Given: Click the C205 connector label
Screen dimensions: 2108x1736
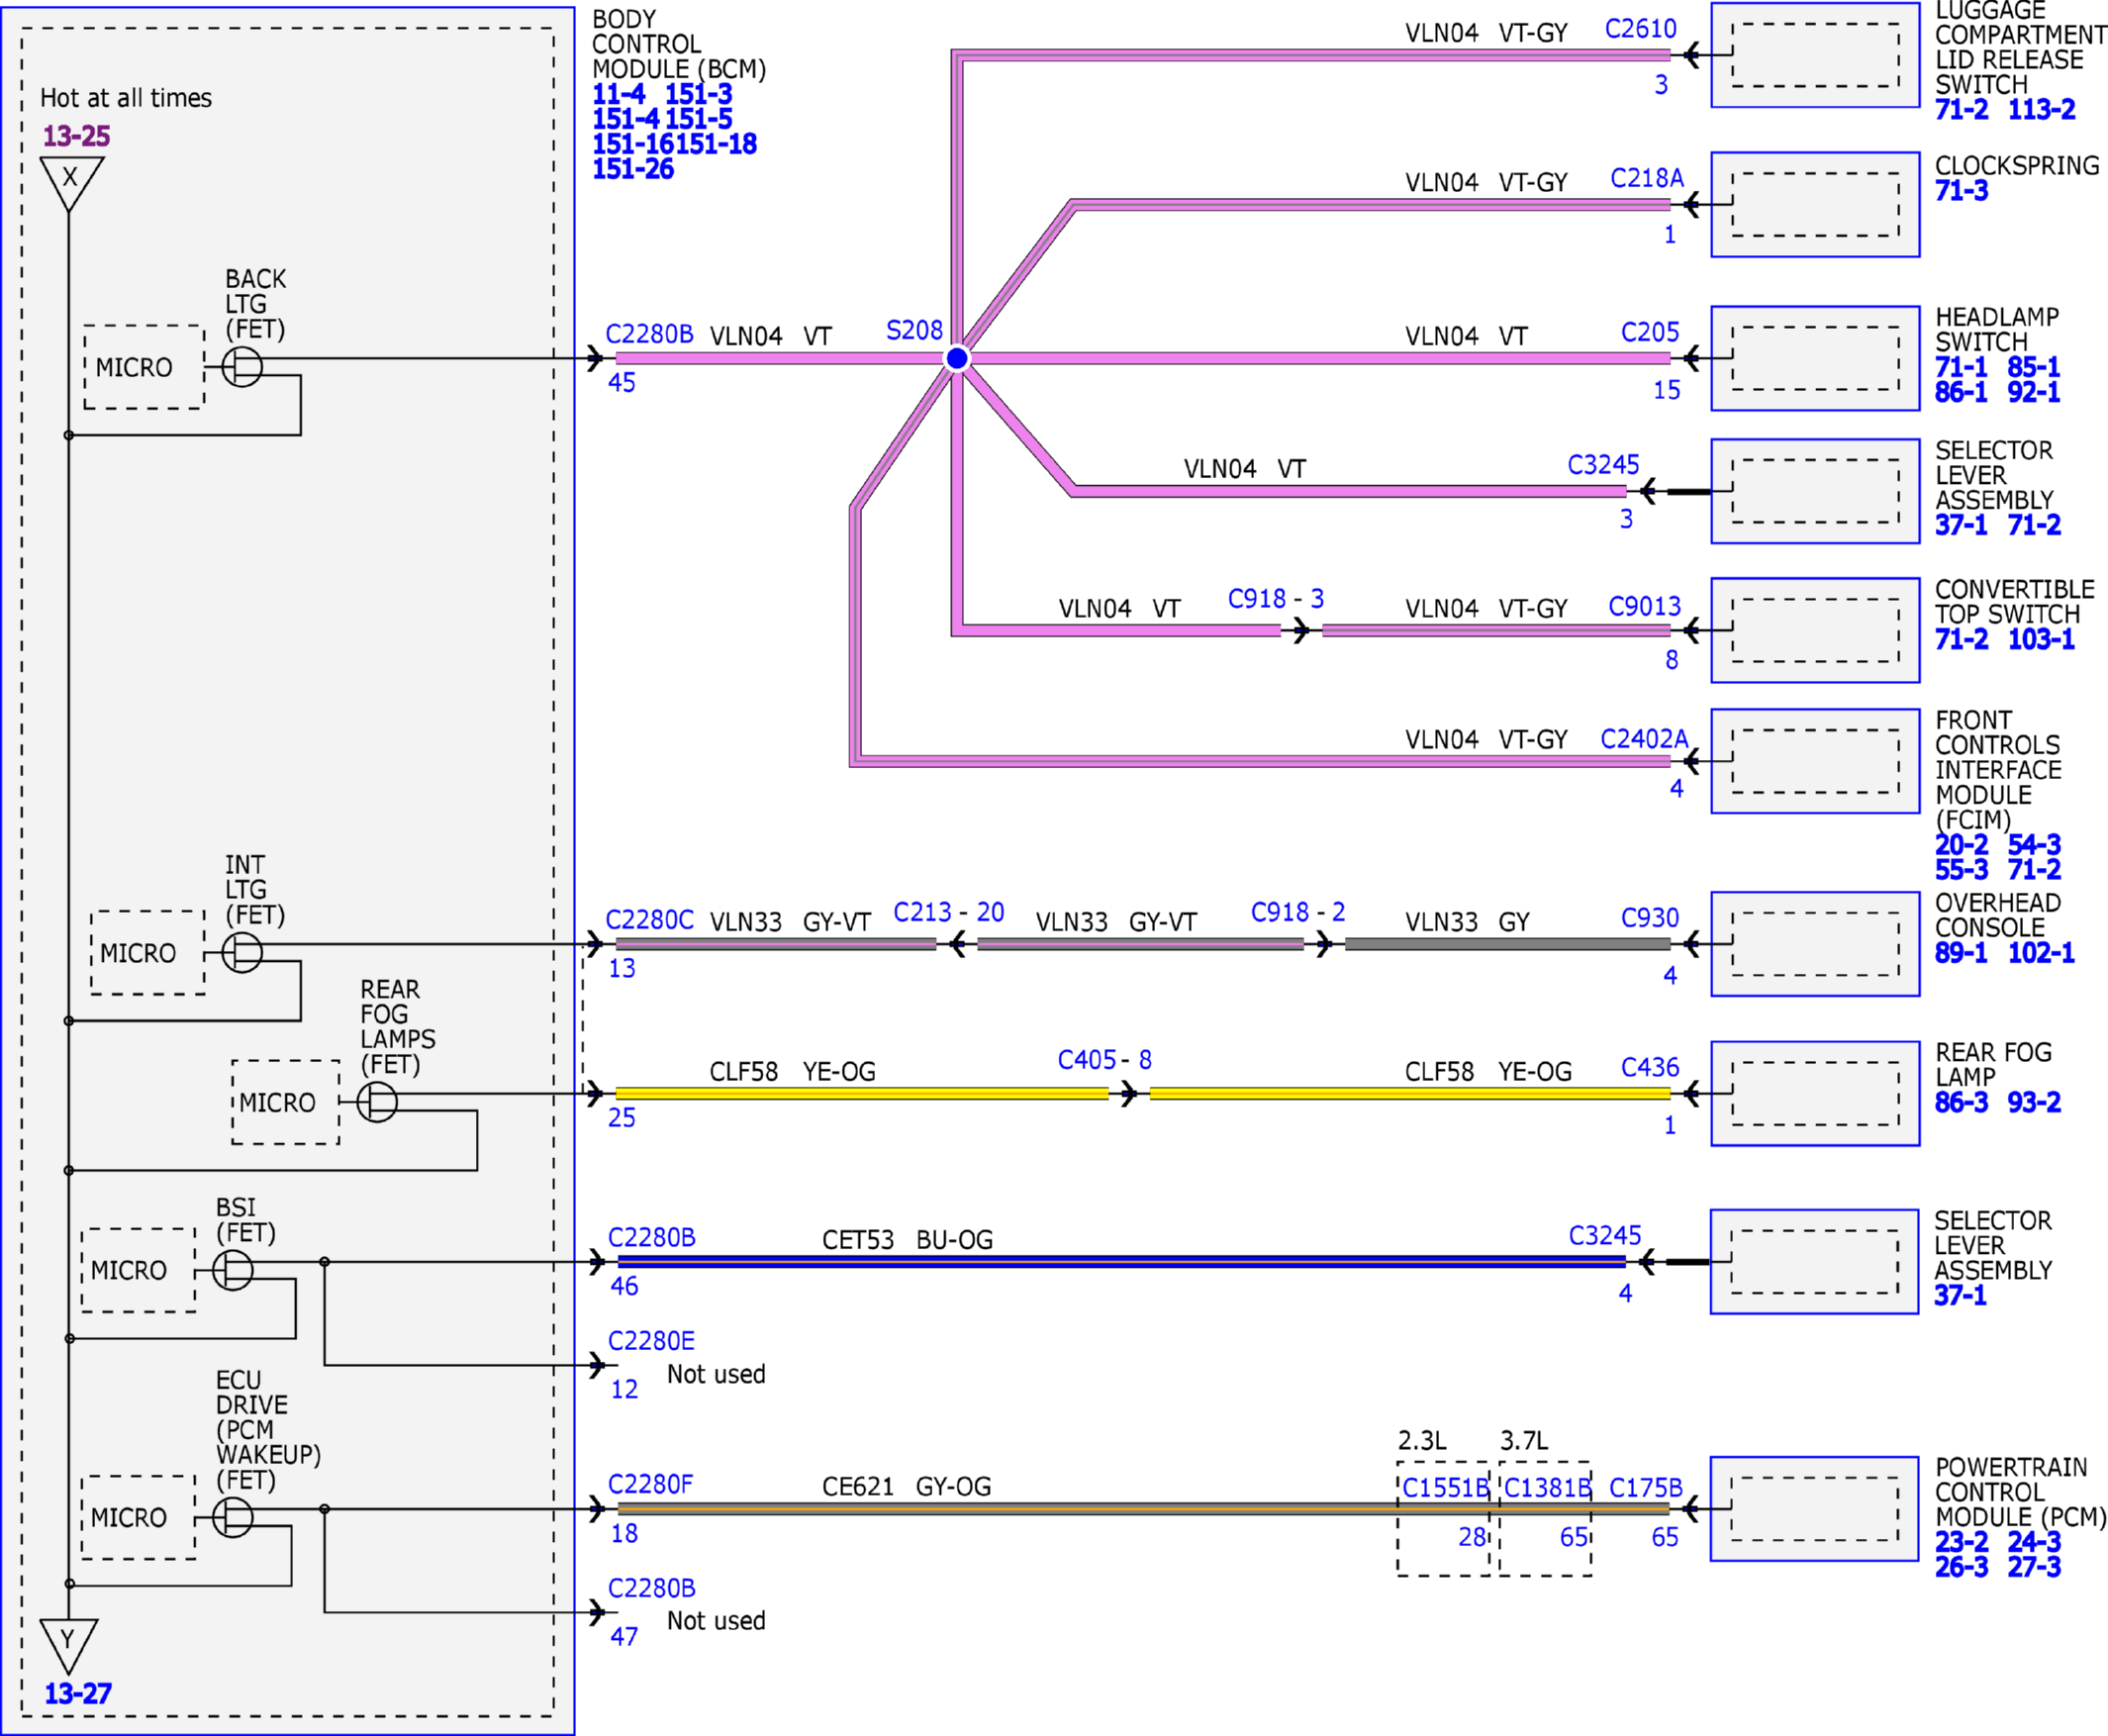Looking at the screenshot, I should (1650, 332).
